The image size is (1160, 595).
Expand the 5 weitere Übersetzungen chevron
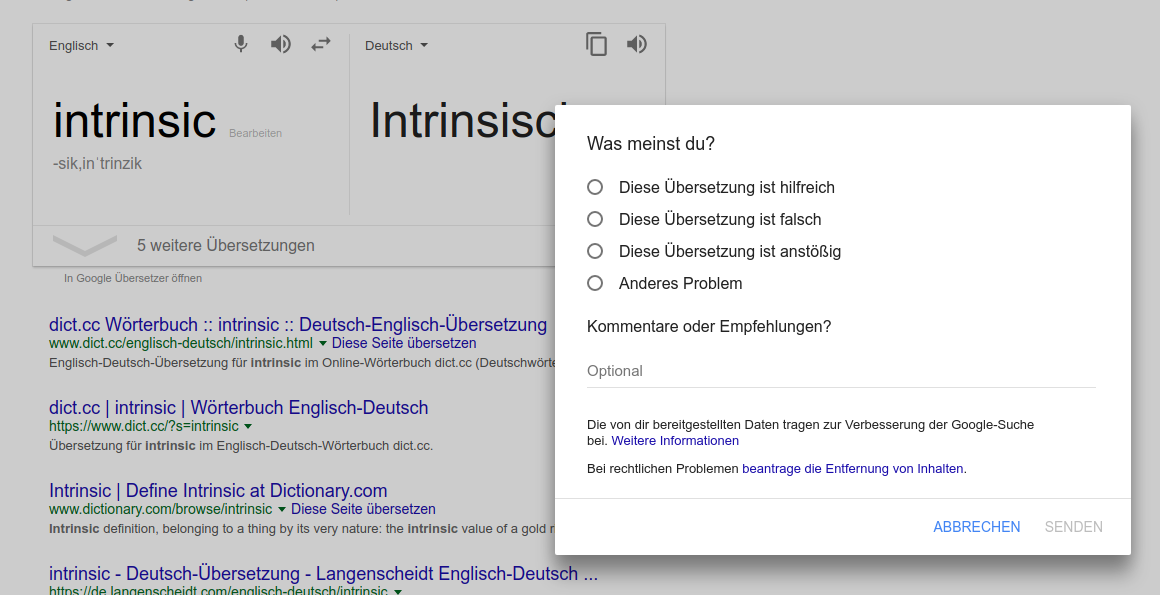tap(85, 245)
